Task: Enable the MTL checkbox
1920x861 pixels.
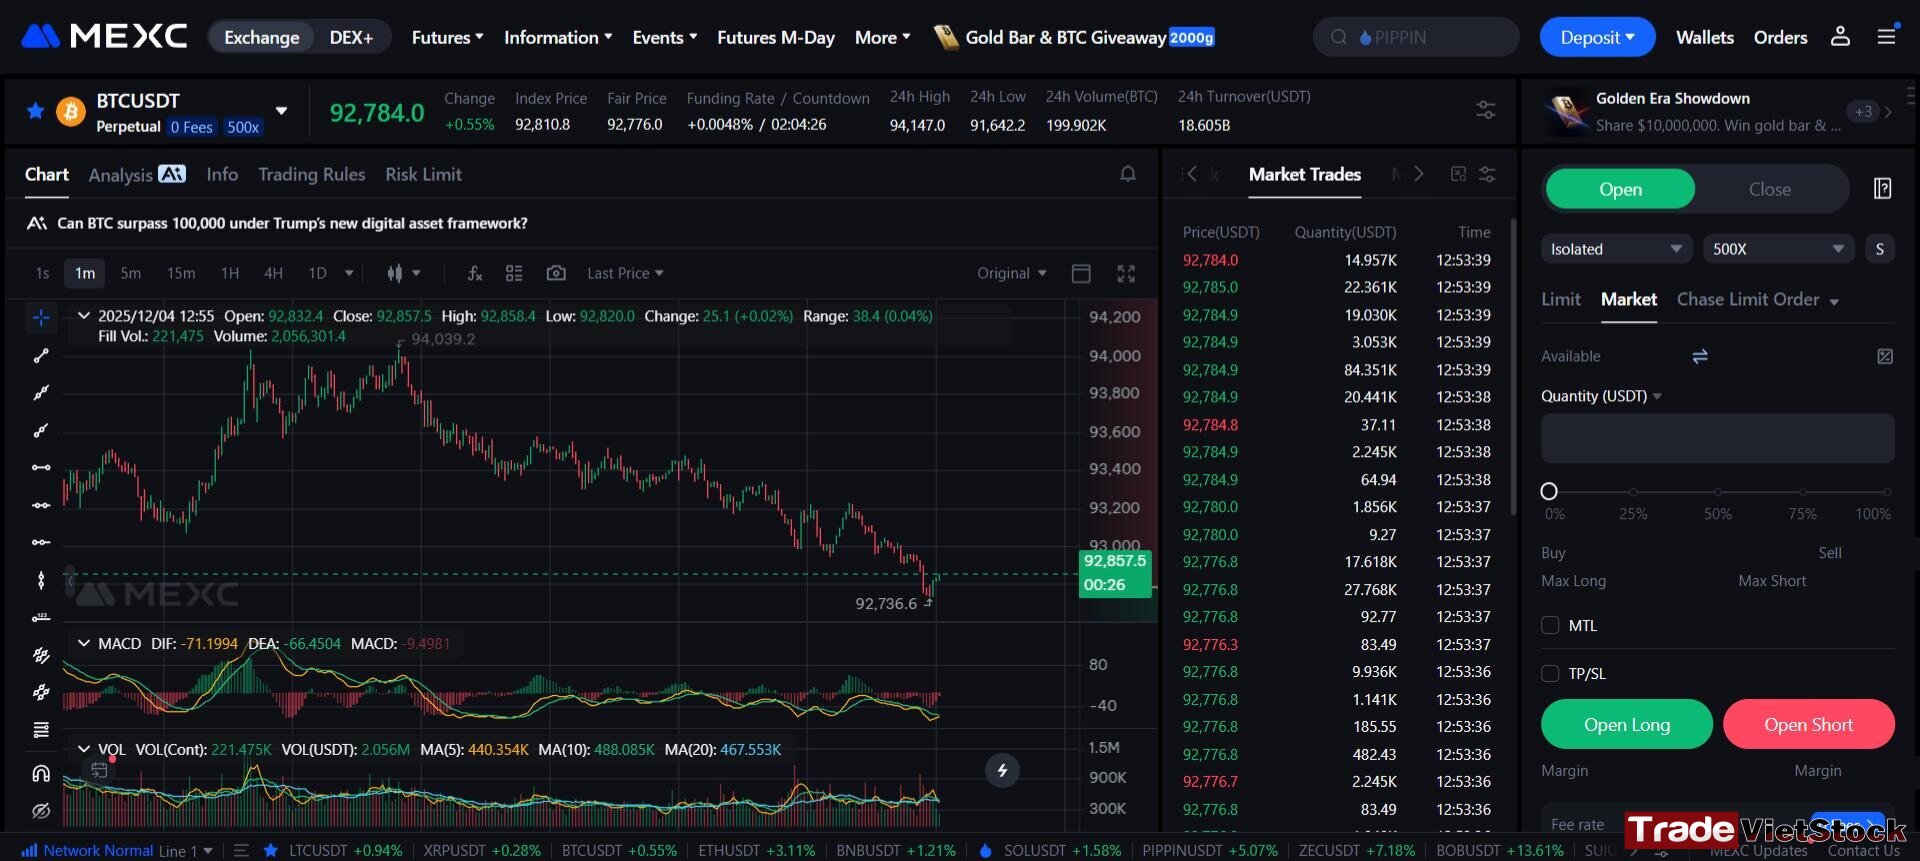Action: coord(1550,625)
